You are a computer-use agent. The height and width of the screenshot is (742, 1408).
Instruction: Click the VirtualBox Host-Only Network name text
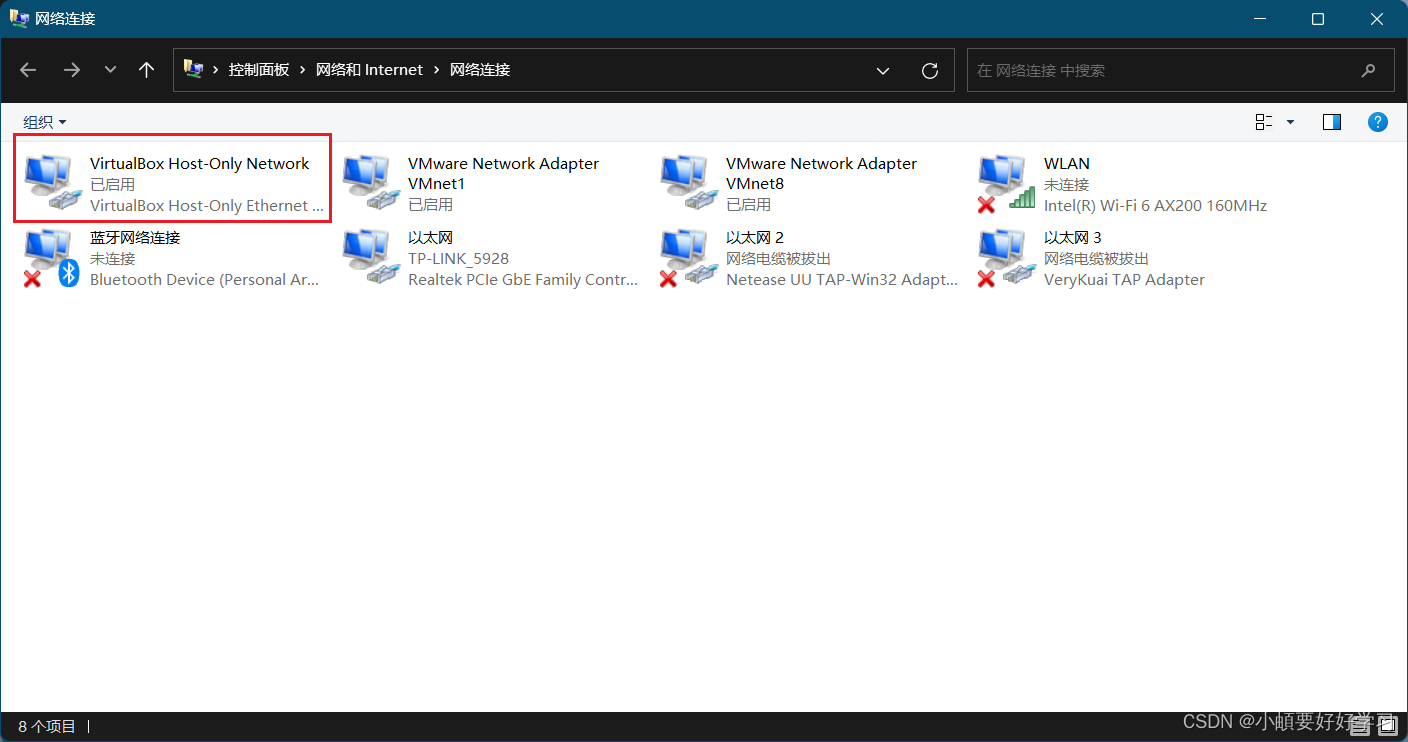tap(200, 164)
